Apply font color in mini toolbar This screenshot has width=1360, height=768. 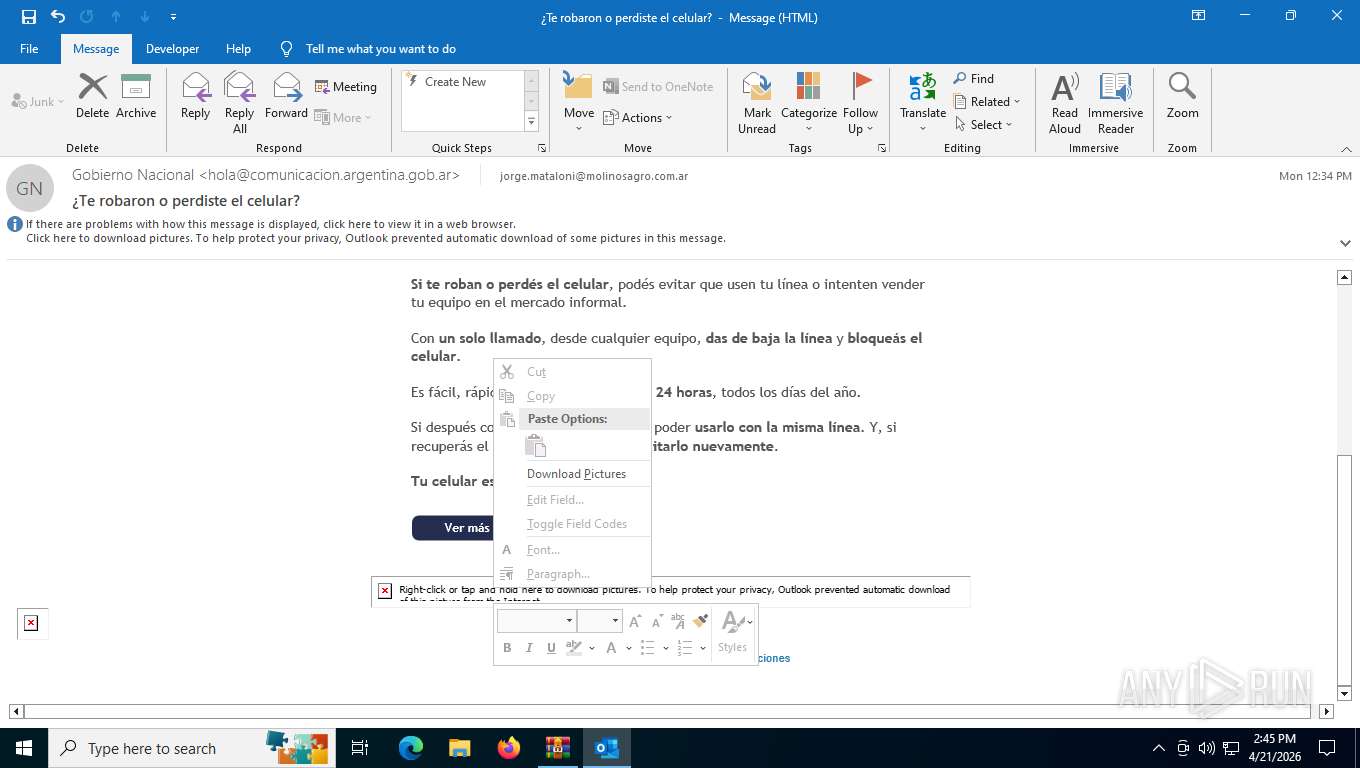click(x=611, y=648)
